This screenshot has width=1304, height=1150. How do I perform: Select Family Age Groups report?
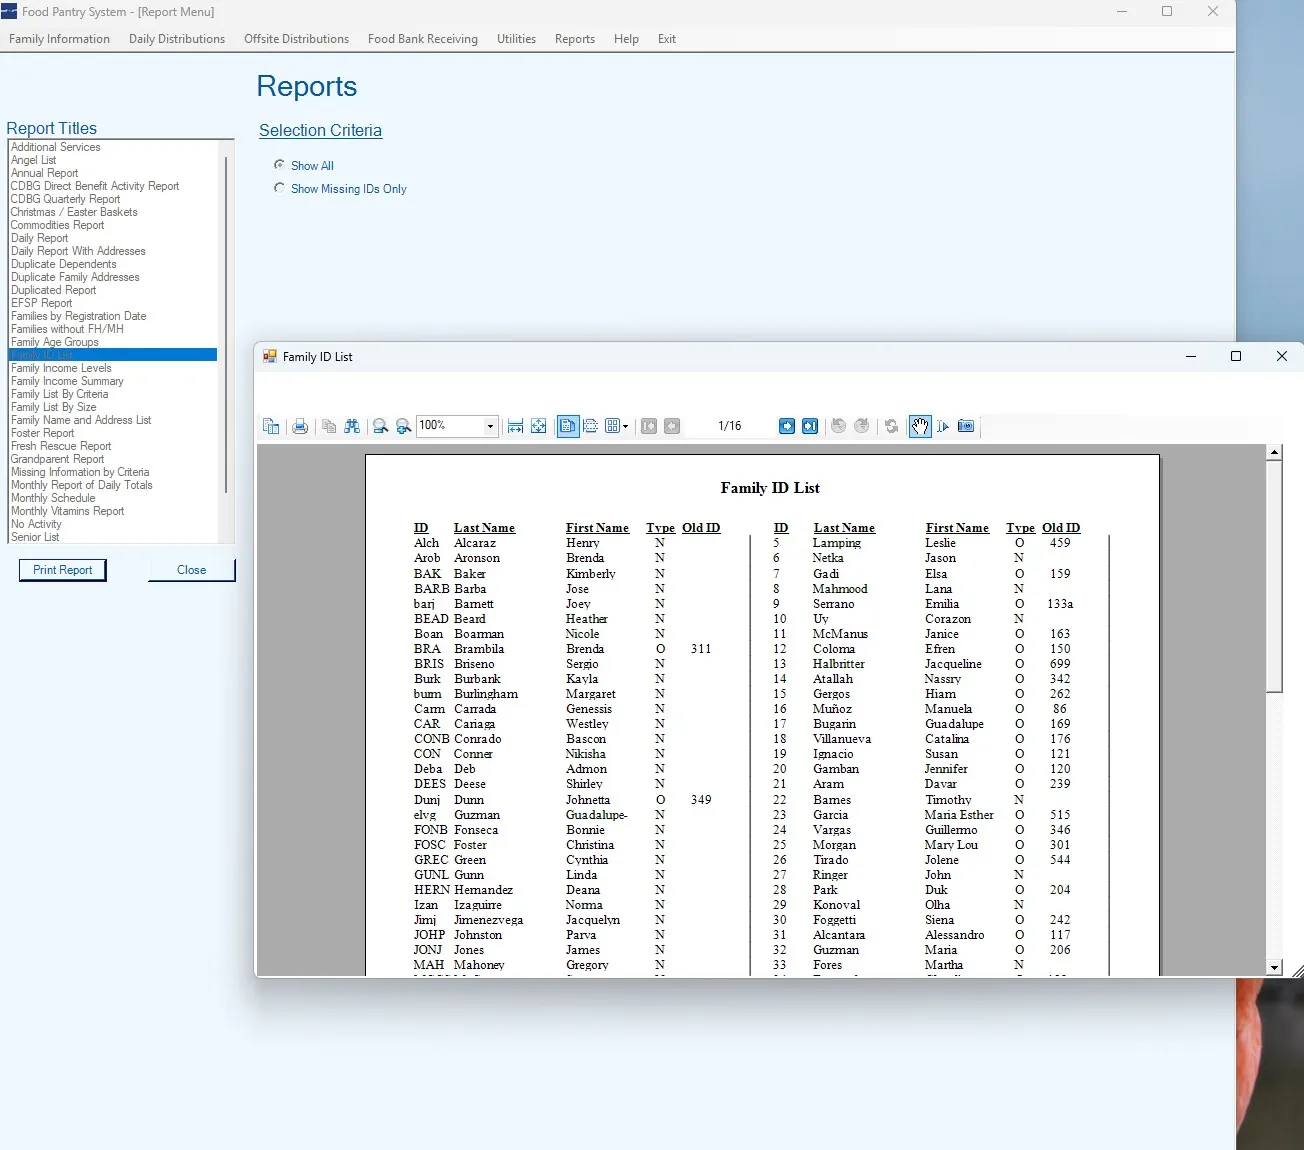tap(112, 342)
